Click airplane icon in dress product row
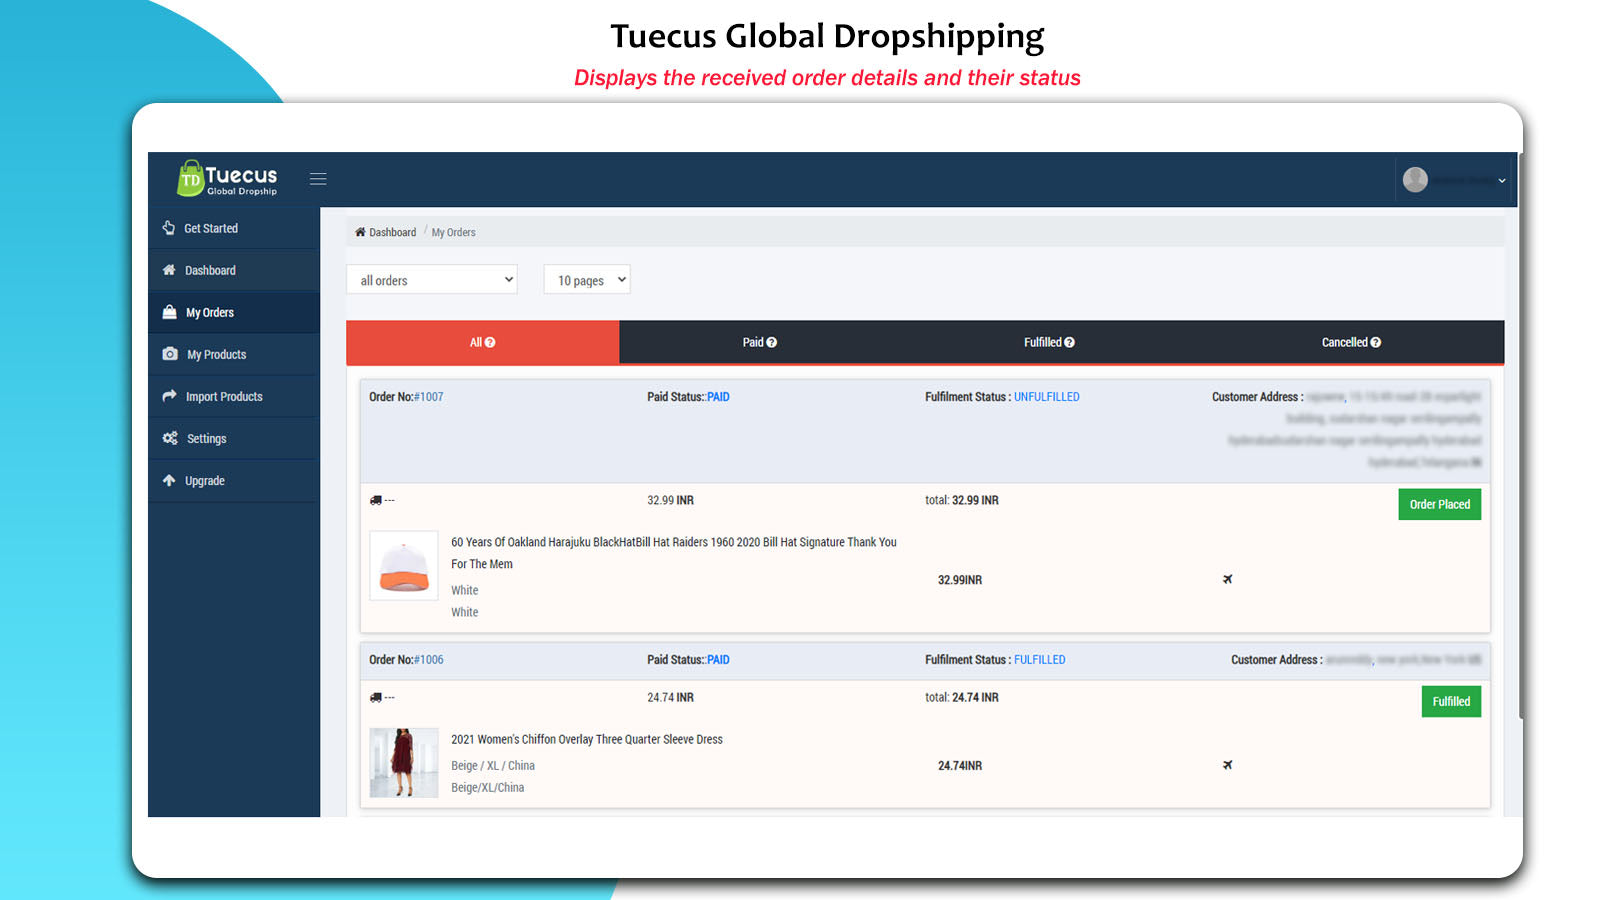This screenshot has height=900, width=1600. (1228, 765)
